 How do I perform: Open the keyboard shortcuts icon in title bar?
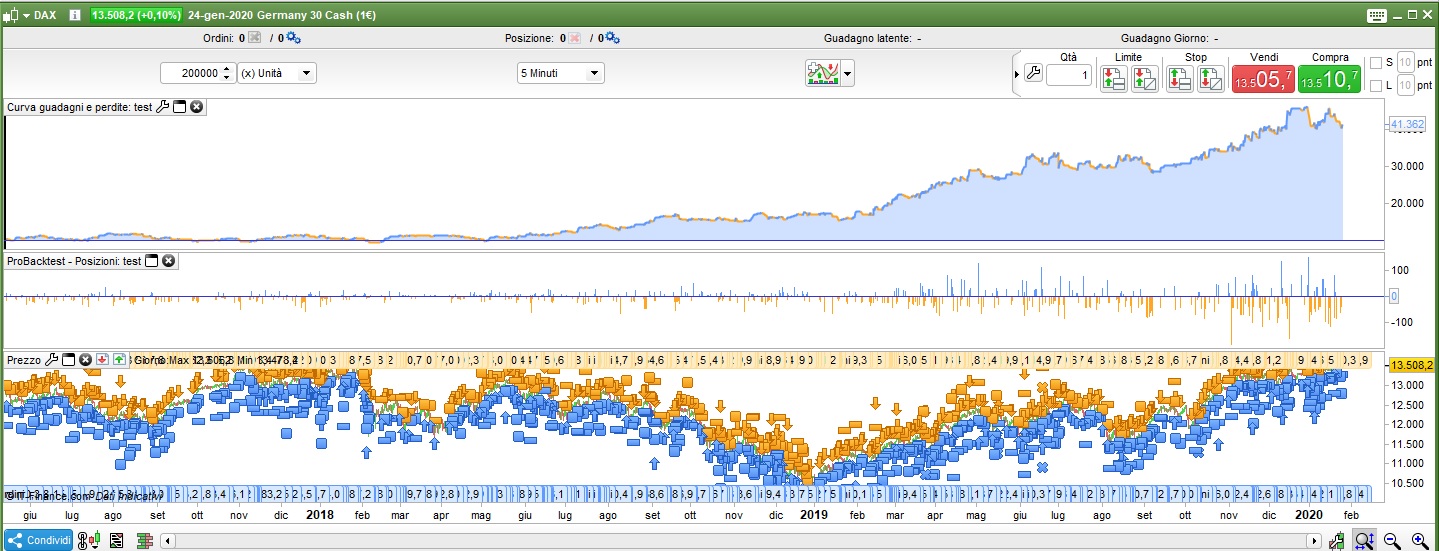click(x=1376, y=15)
